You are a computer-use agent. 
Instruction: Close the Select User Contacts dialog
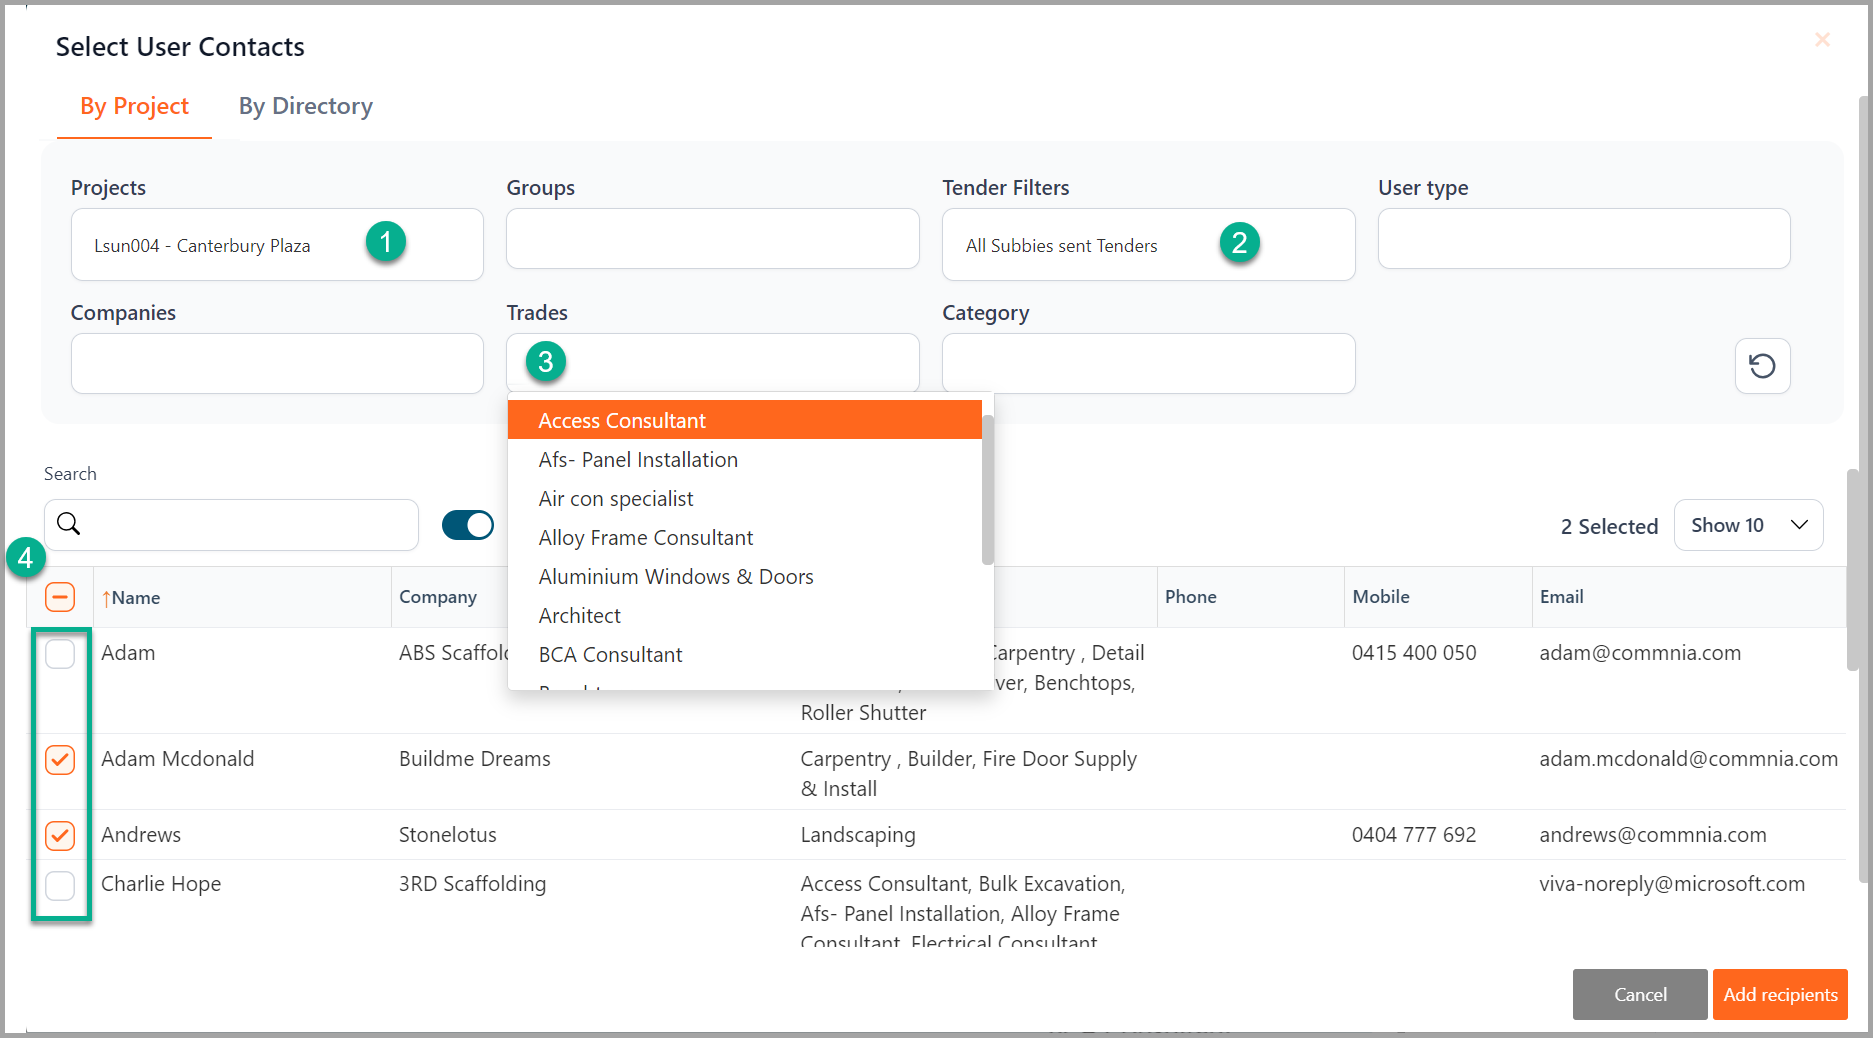[x=1822, y=39]
